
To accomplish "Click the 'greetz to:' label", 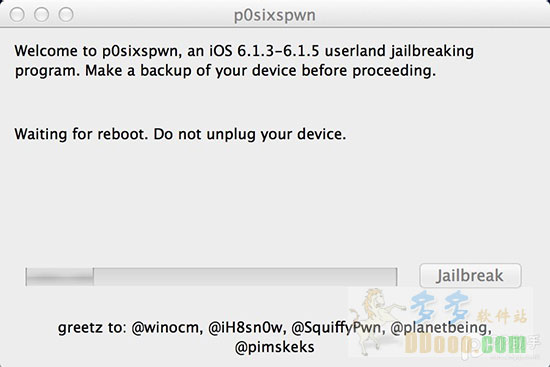I will tap(92, 328).
